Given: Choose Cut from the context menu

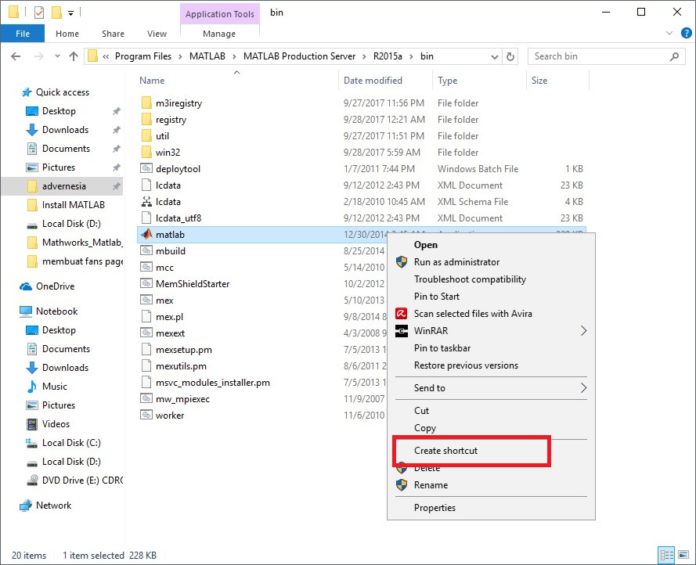Looking at the screenshot, I should click(x=421, y=411).
